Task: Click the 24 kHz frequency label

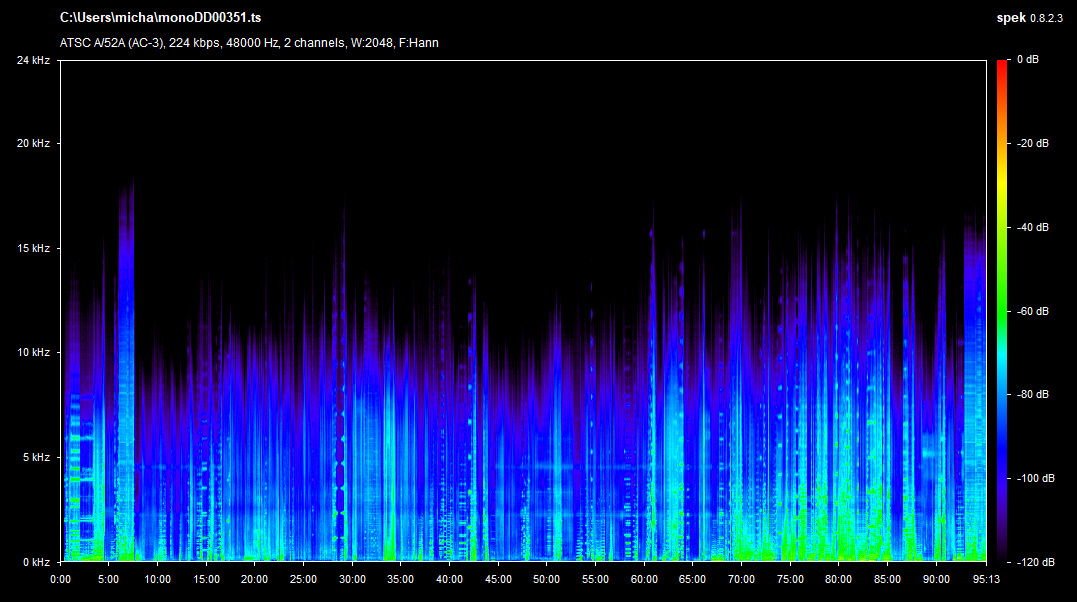Action: point(33,61)
